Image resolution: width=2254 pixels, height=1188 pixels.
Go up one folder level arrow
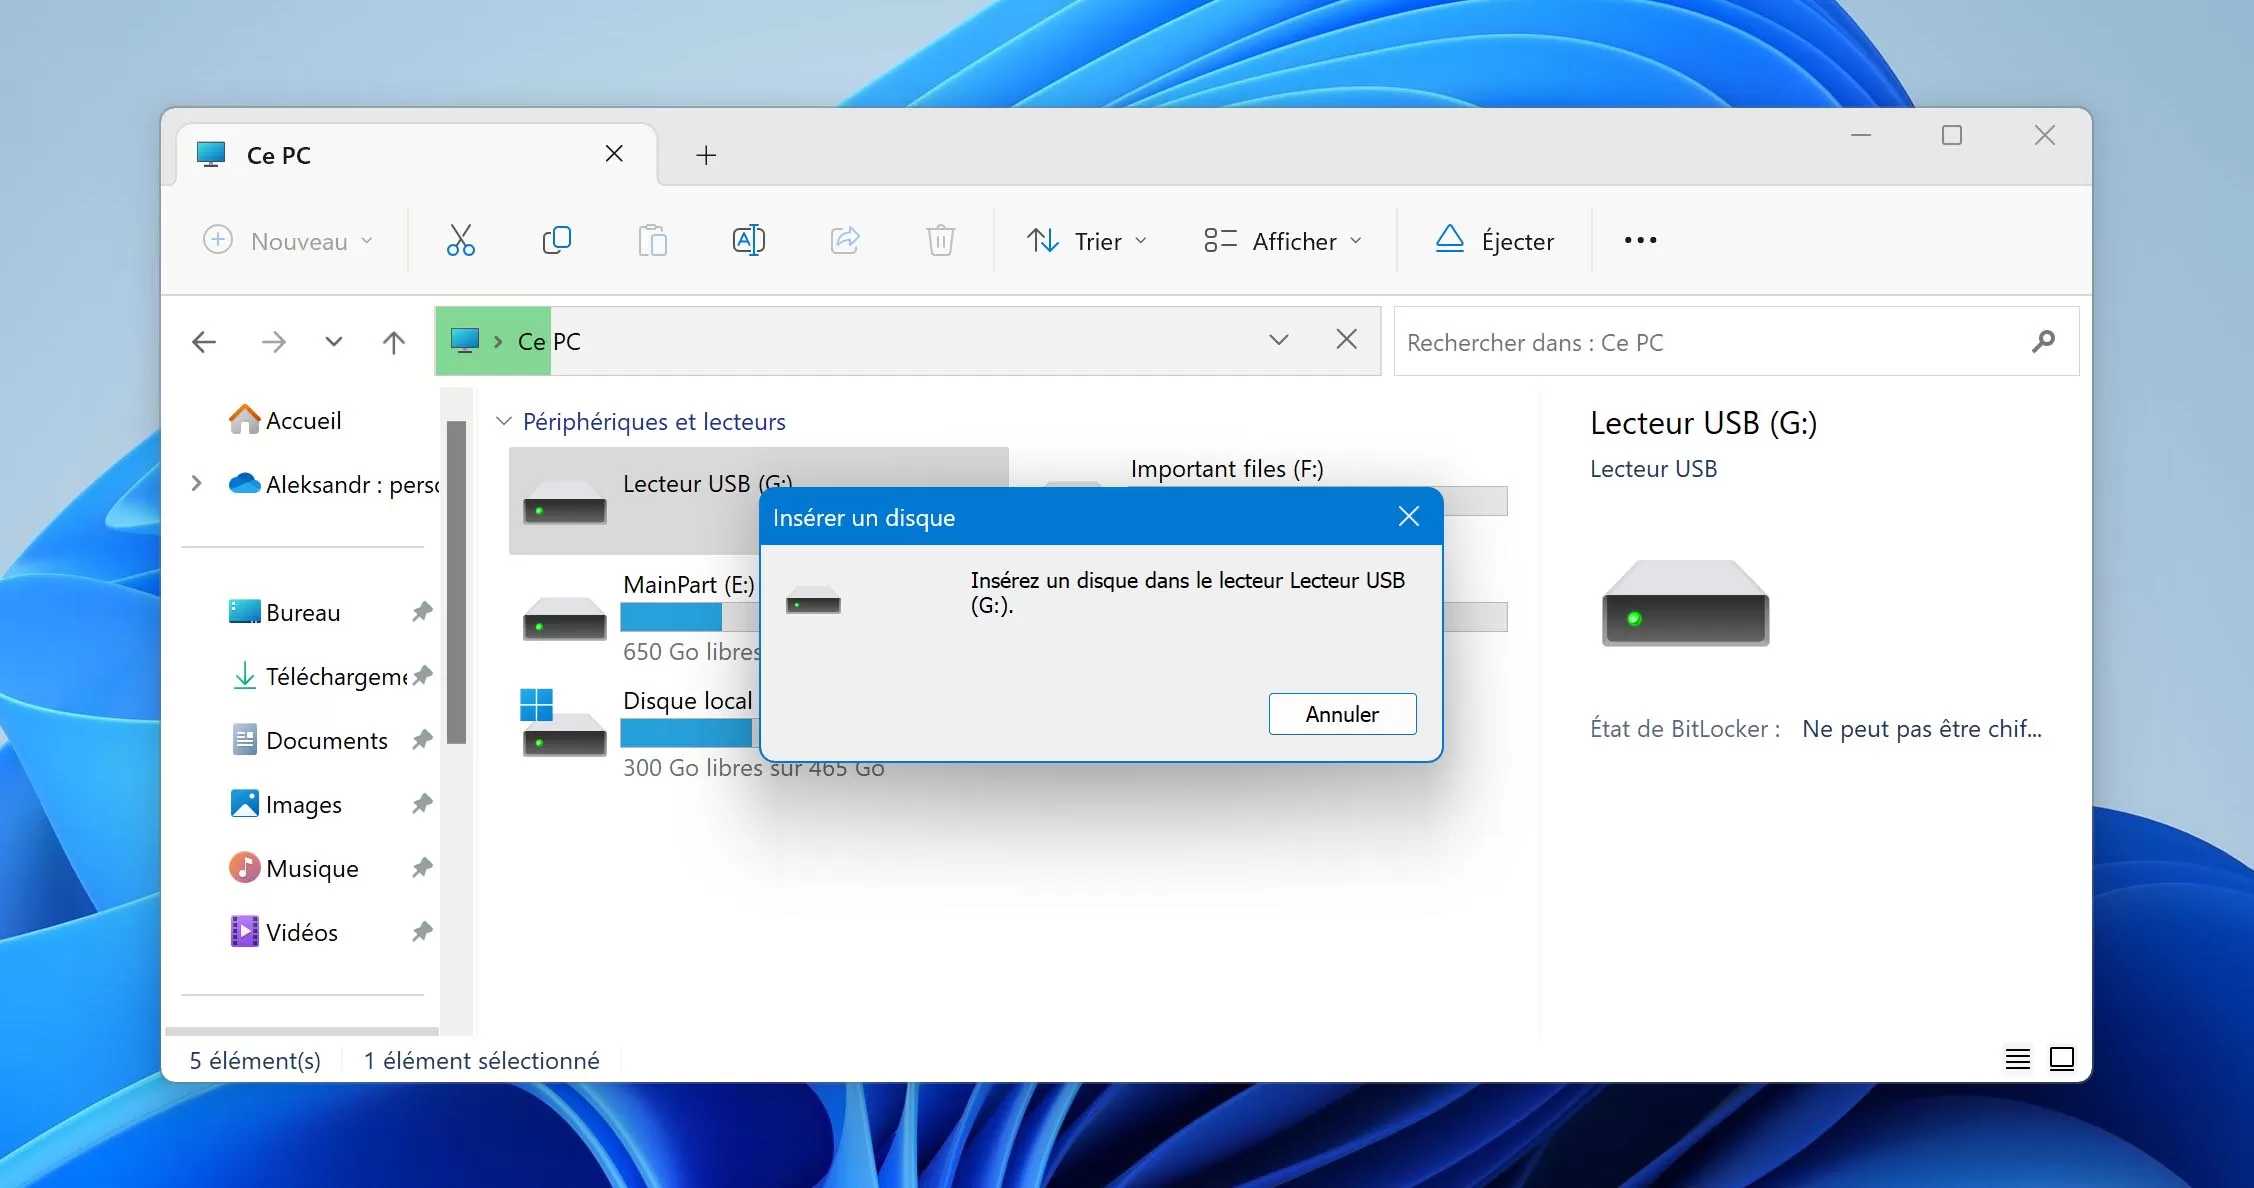(394, 343)
